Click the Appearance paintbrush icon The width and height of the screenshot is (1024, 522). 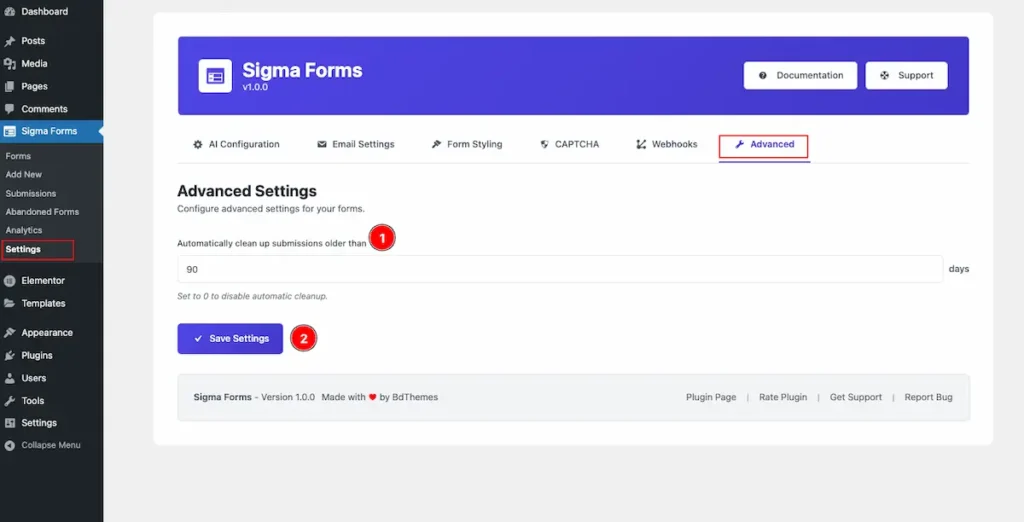coord(10,333)
